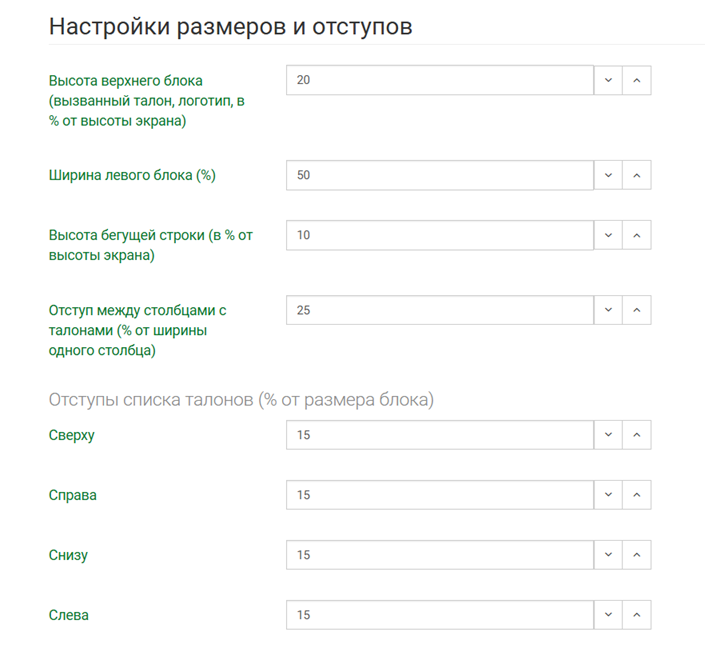
Task: Focus the Высота верхнего блока input field
Action: pos(439,80)
